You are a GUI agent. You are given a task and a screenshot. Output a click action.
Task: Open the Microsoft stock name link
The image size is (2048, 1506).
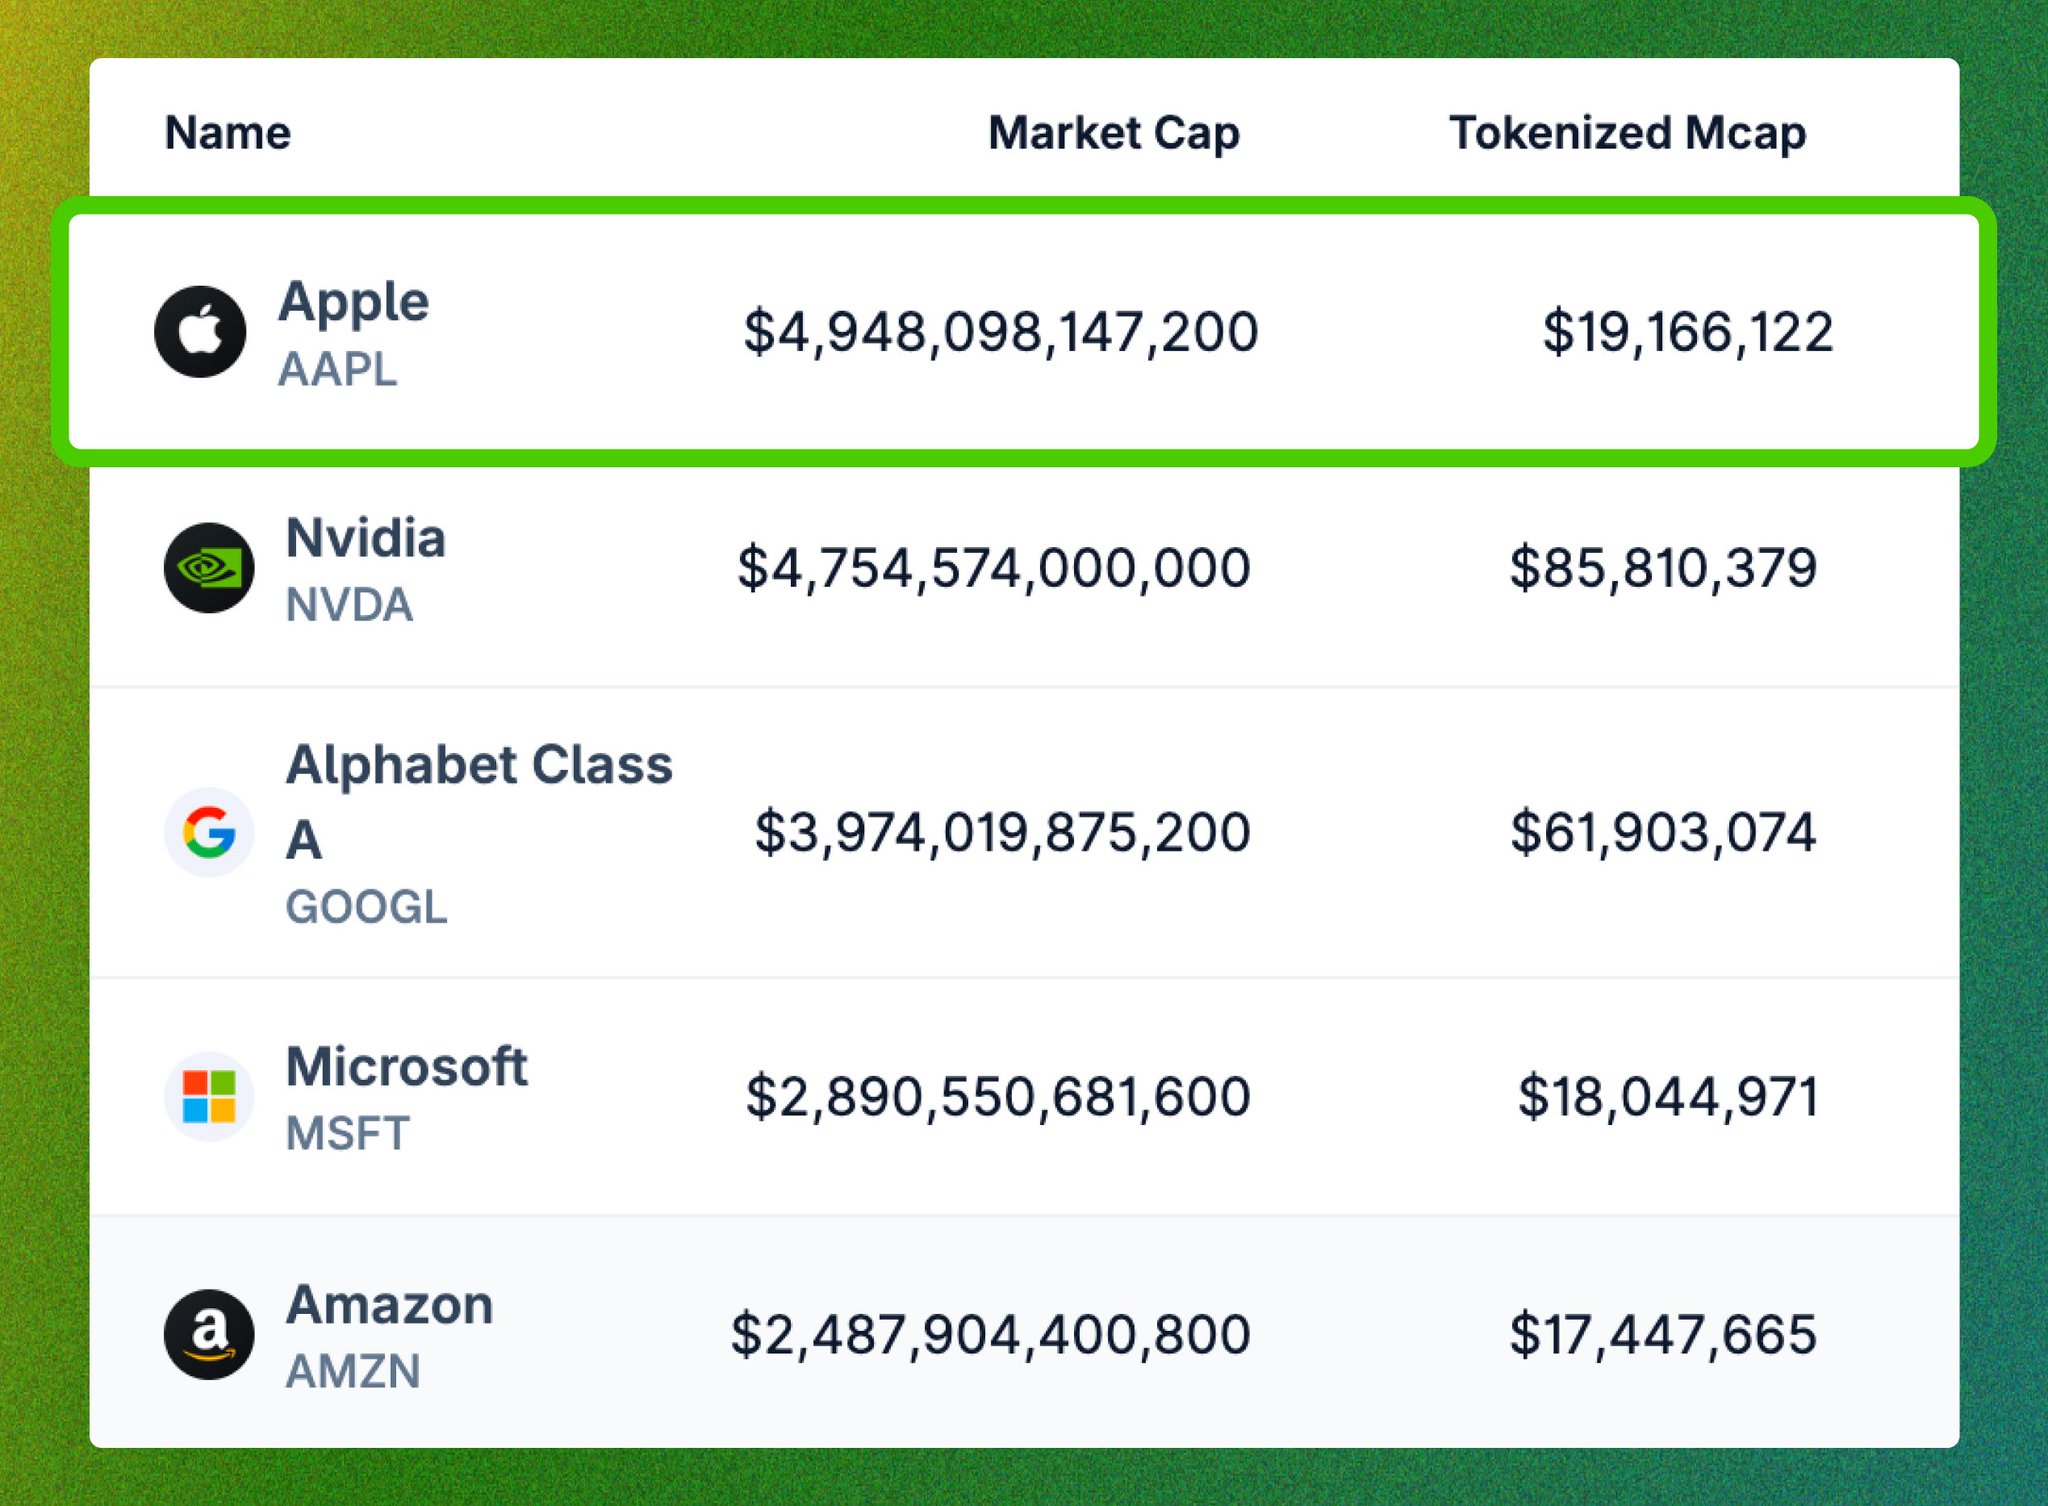pyautogui.click(x=406, y=1066)
